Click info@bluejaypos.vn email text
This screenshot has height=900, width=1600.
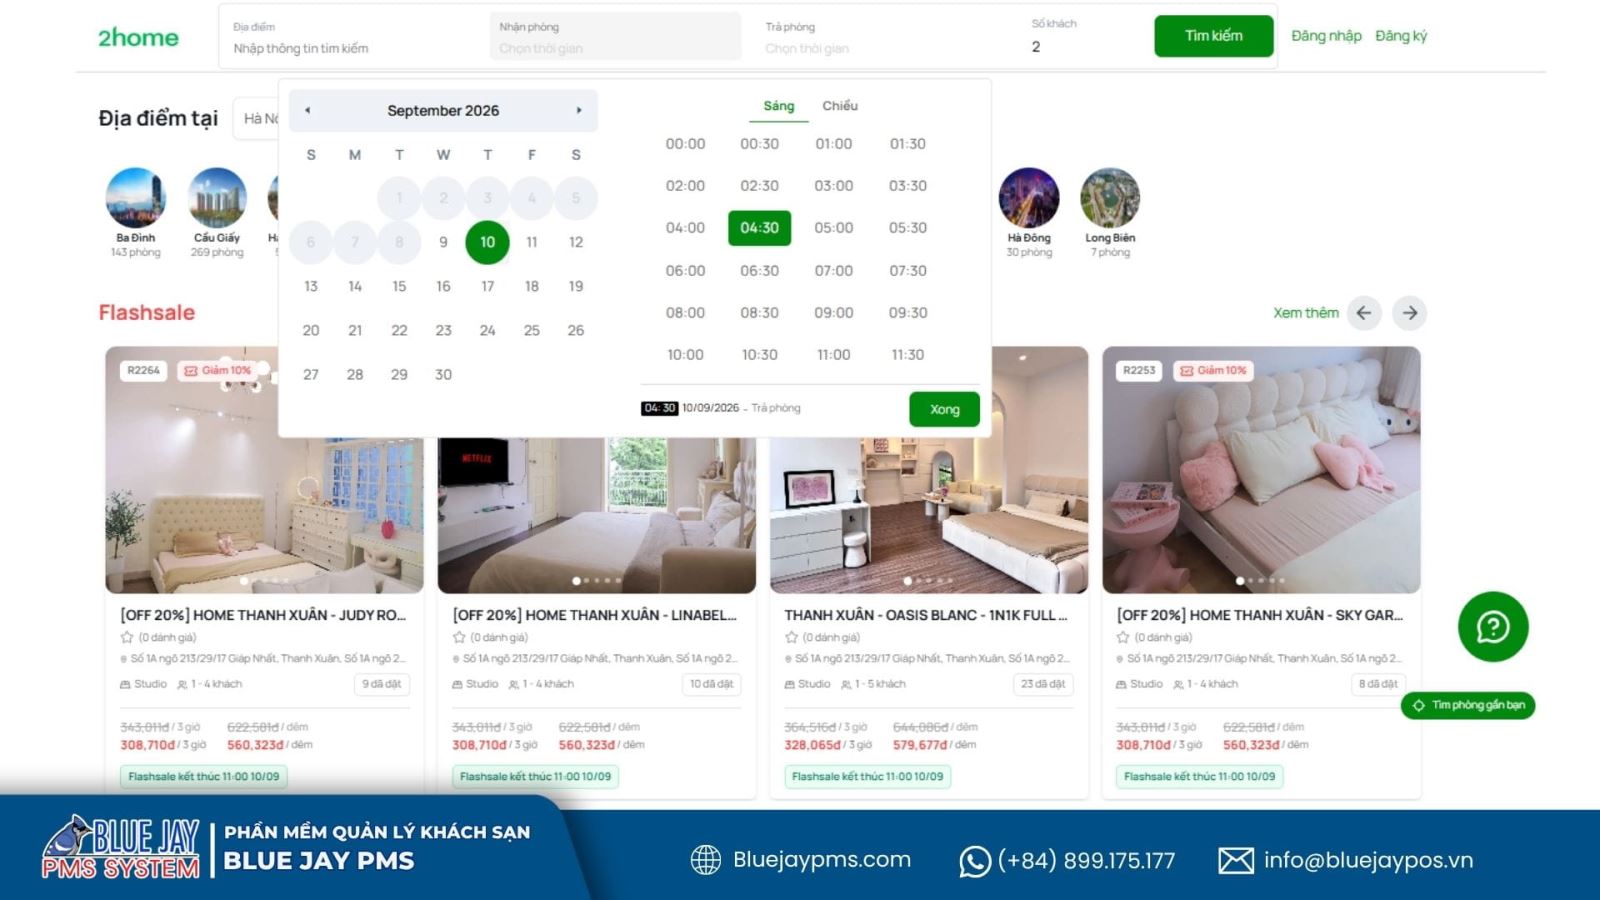(1368, 860)
